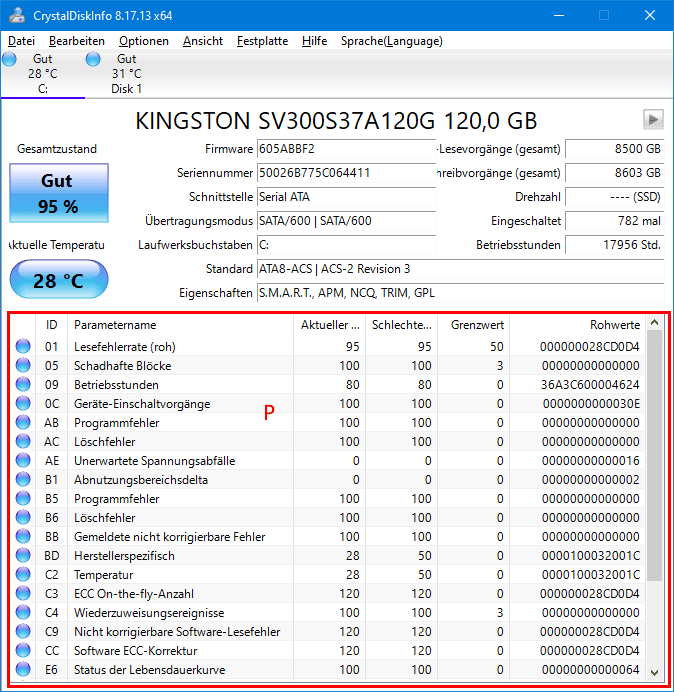Click the Eingeschaltet 782 mal value

click(x=614, y=221)
